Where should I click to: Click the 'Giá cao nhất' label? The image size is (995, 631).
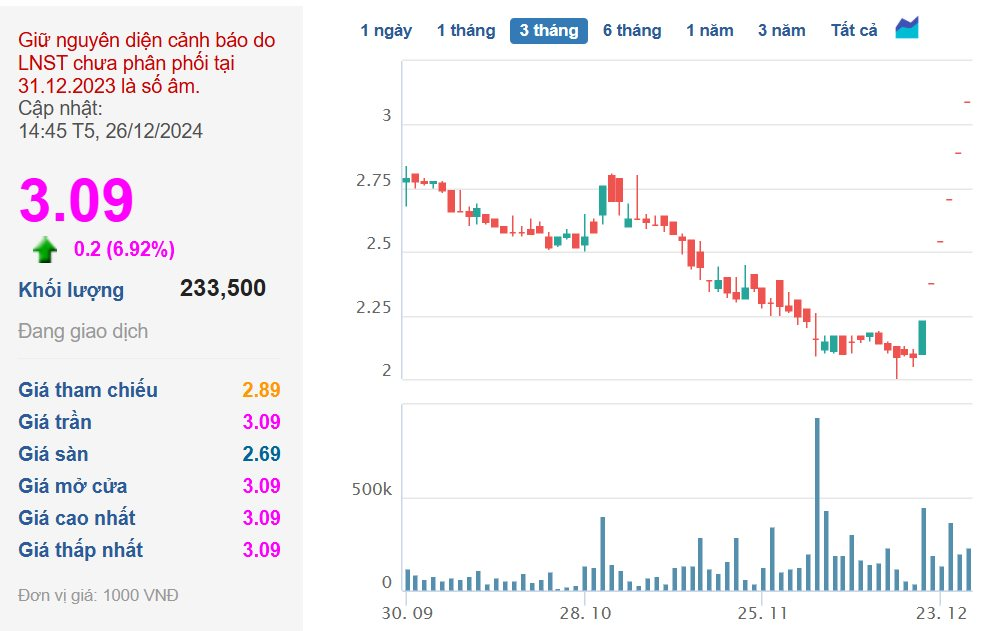coord(77,518)
